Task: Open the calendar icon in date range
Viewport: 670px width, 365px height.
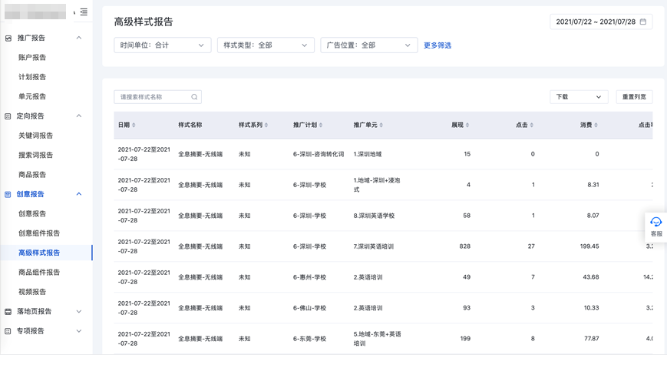Action: pyautogui.click(x=643, y=22)
